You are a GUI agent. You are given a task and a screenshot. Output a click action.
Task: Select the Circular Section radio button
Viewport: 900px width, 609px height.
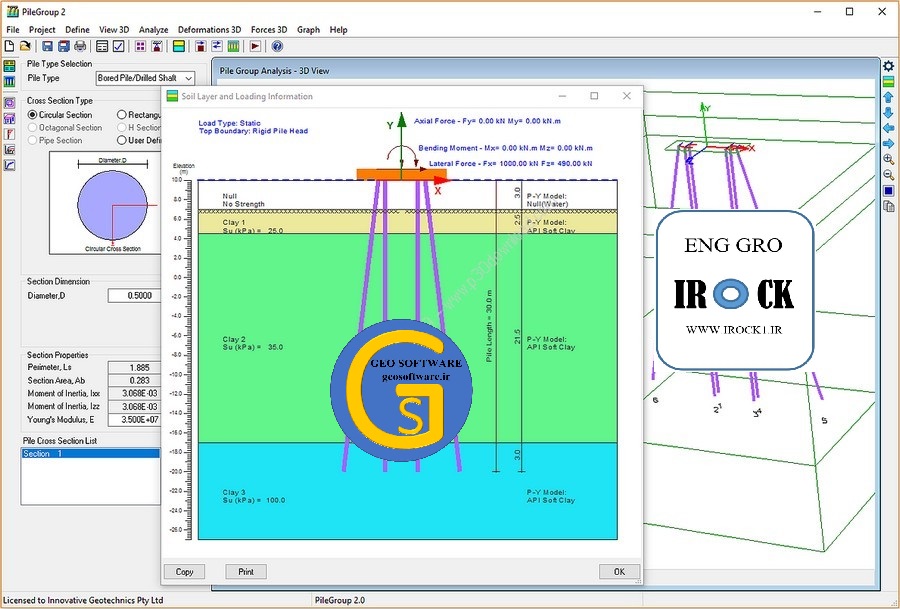click(34, 115)
